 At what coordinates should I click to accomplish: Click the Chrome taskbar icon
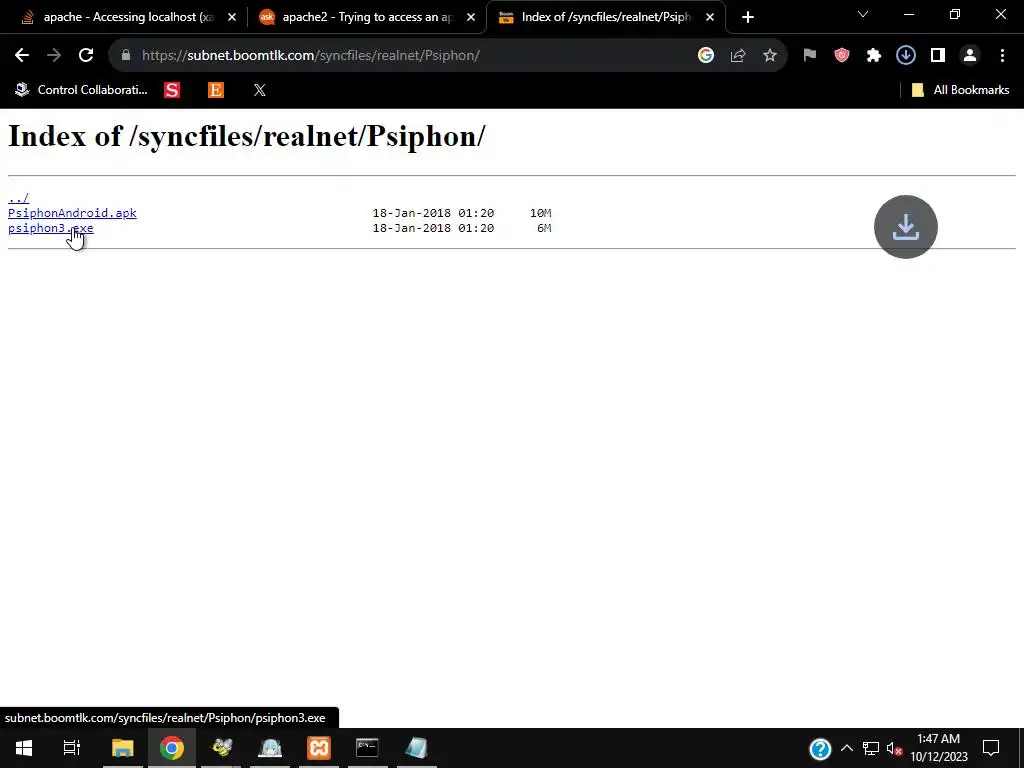172,748
